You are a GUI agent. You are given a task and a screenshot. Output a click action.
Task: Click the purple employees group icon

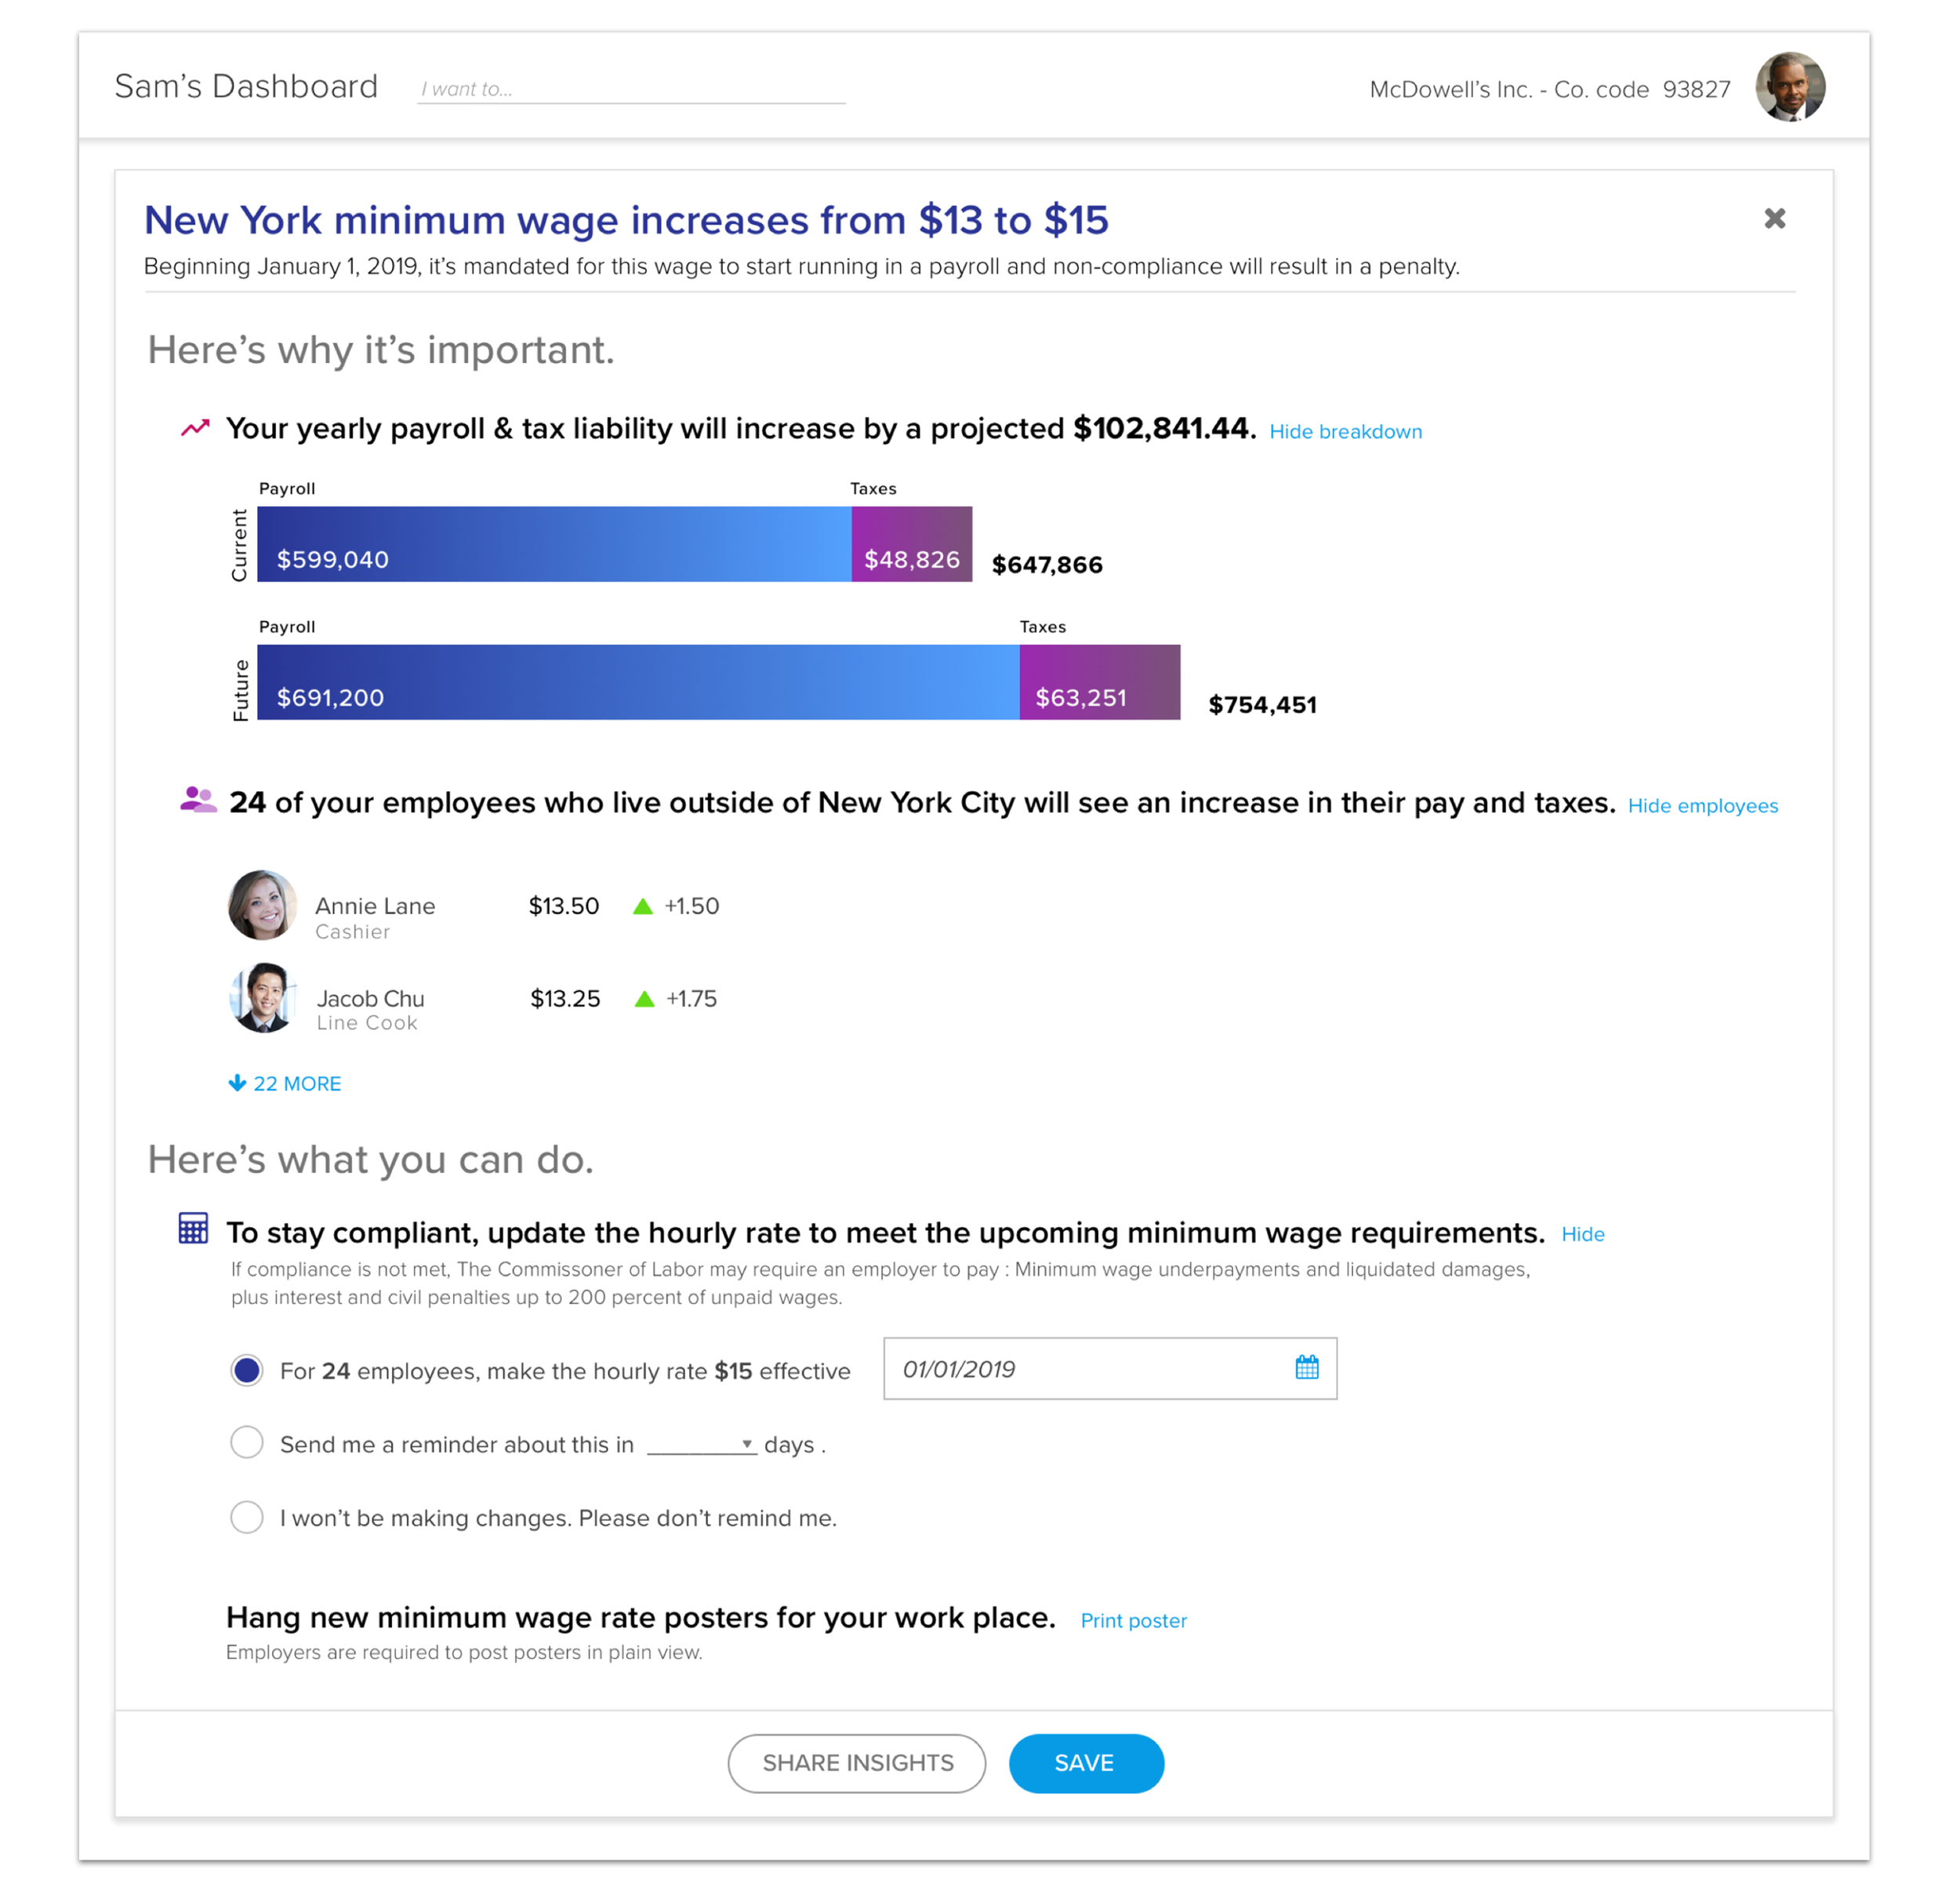pyautogui.click(x=198, y=800)
